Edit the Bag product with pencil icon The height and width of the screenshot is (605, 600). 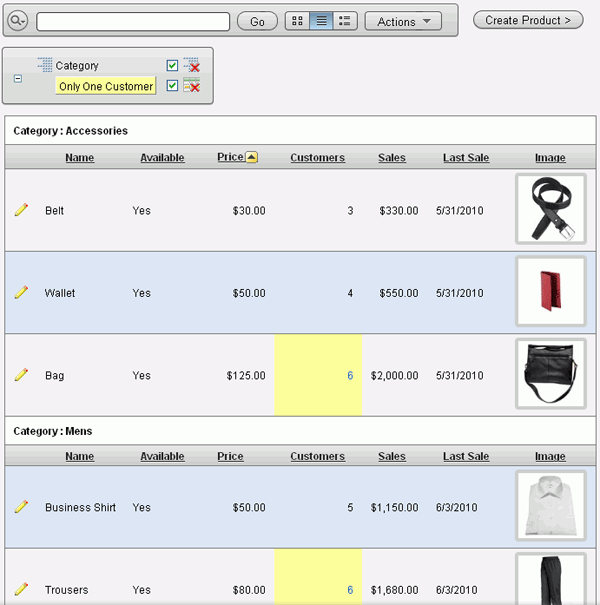click(x=21, y=374)
